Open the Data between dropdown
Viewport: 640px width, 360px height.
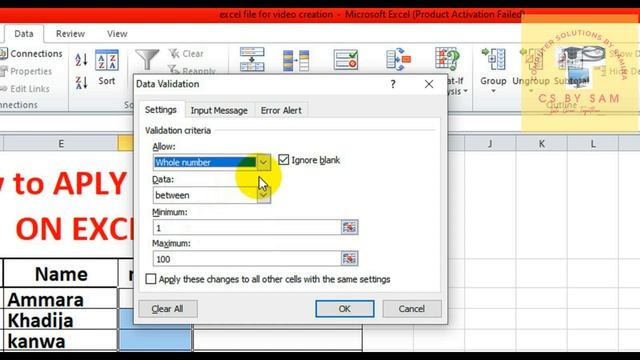click(x=264, y=195)
